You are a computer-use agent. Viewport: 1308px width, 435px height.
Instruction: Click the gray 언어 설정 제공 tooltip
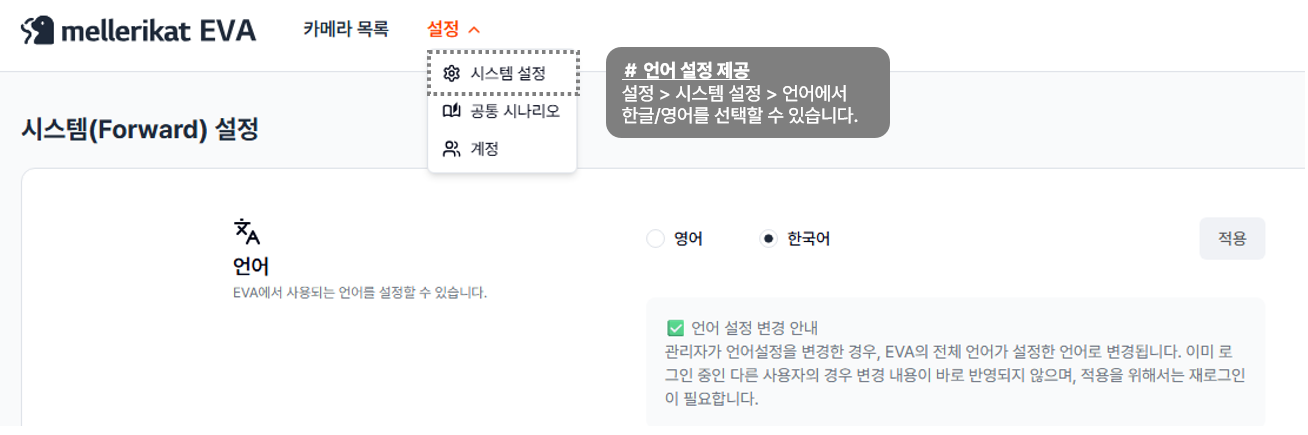point(747,93)
